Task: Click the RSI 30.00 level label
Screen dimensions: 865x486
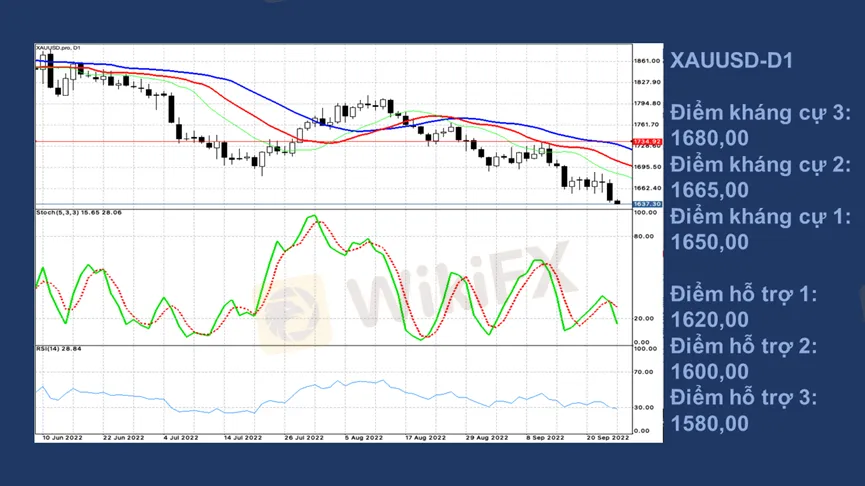Action: pos(645,408)
